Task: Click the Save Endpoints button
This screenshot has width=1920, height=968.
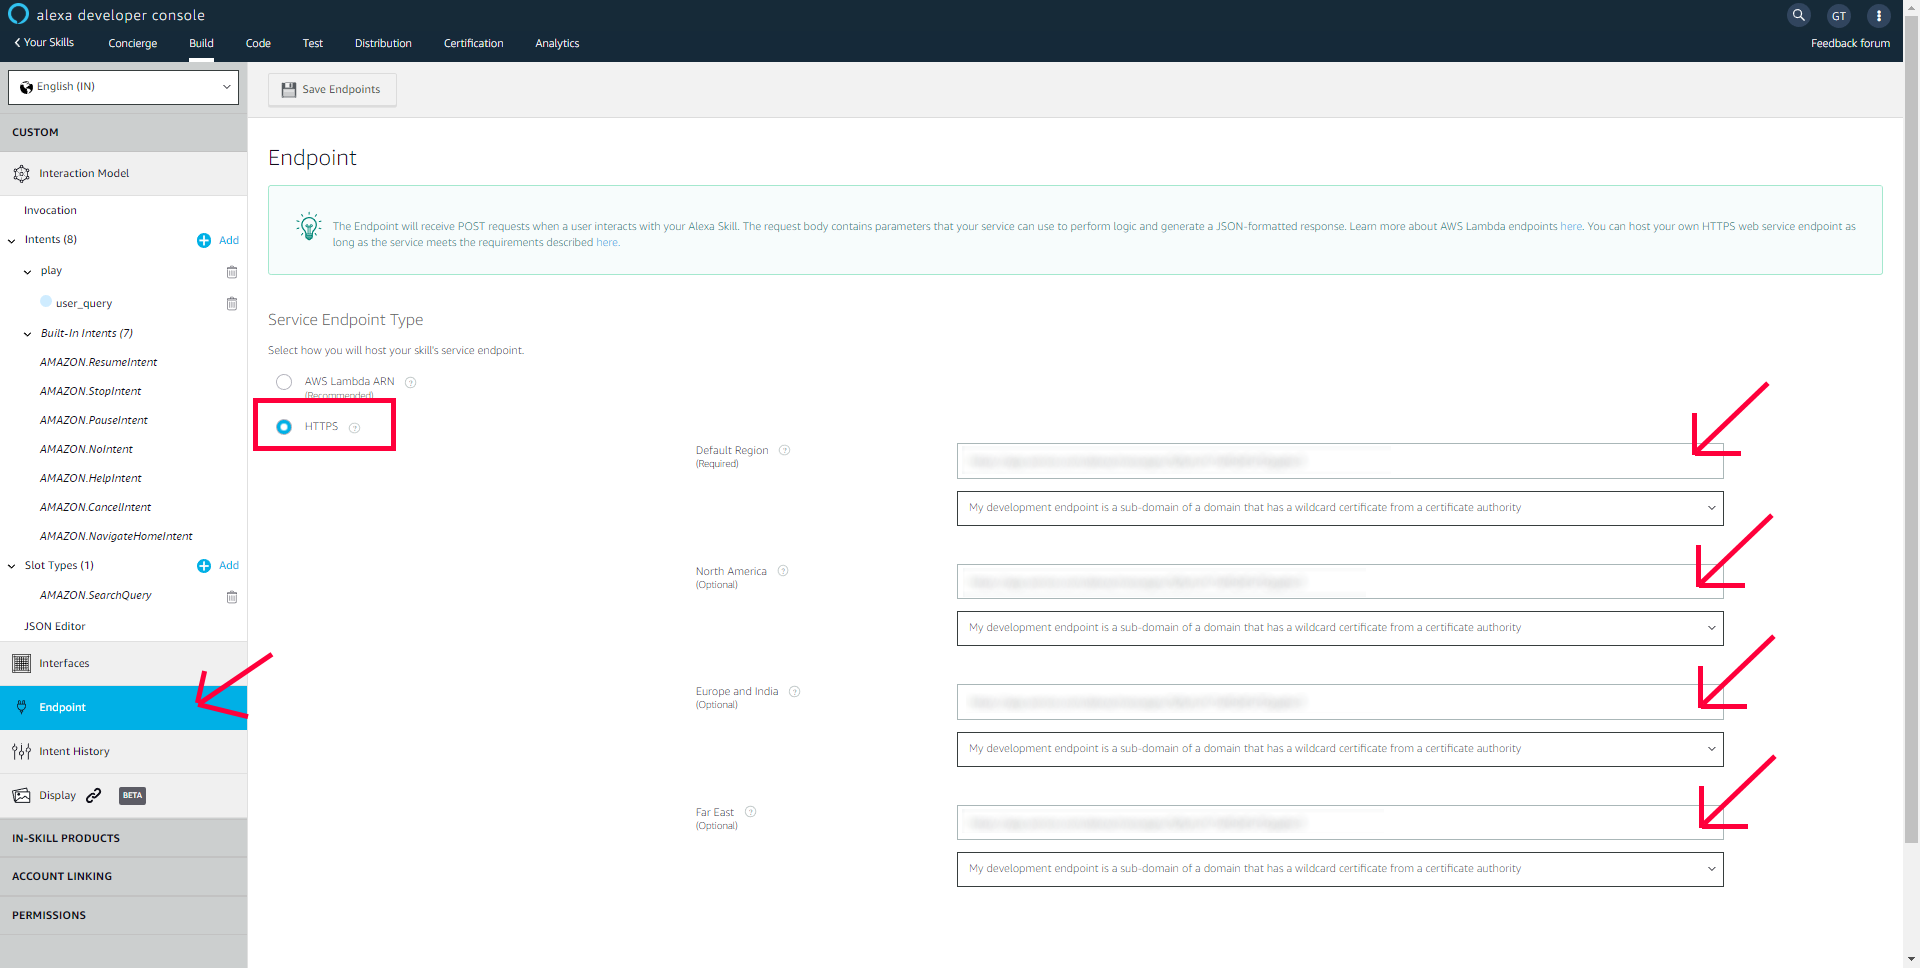Action: point(332,89)
